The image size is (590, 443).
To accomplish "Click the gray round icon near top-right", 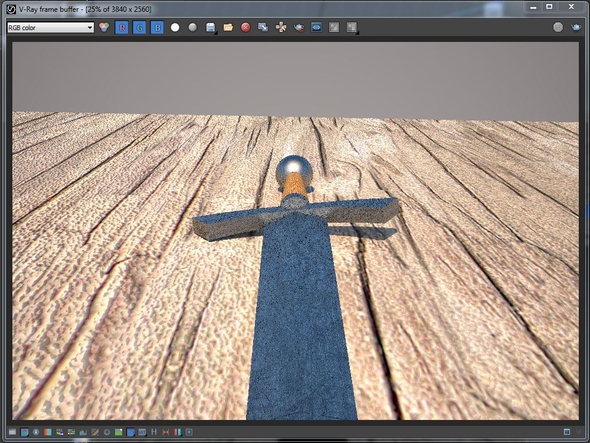I will 558,27.
